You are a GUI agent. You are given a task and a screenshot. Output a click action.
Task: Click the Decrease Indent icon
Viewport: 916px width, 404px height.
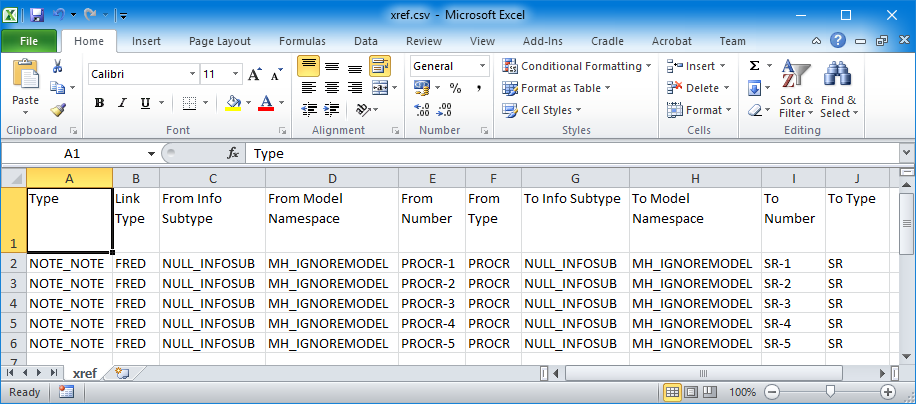tap(308, 109)
